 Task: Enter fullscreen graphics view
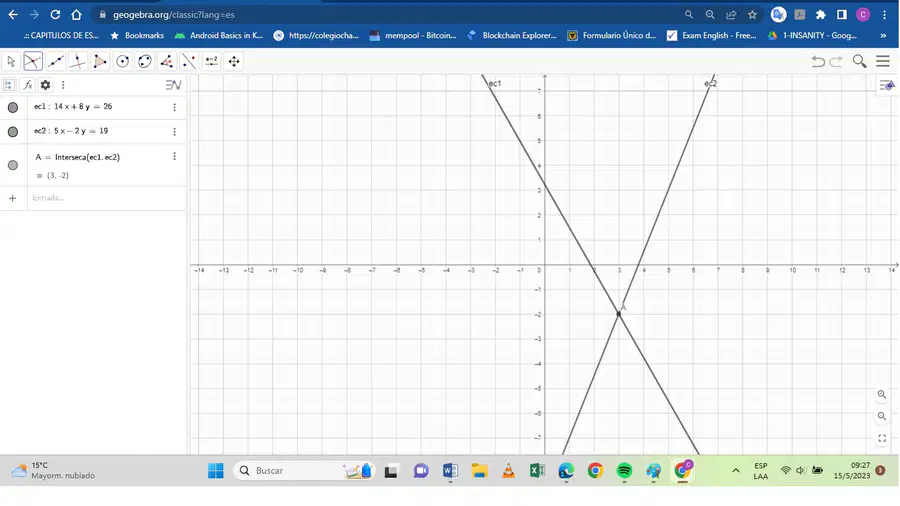(x=882, y=438)
